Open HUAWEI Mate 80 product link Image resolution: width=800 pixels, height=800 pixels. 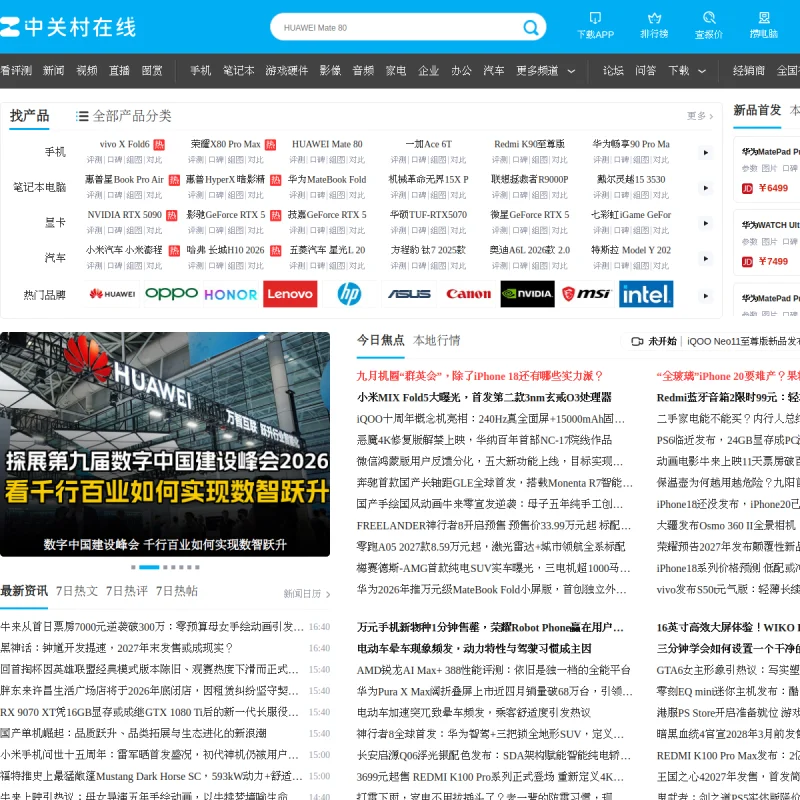pos(327,144)
